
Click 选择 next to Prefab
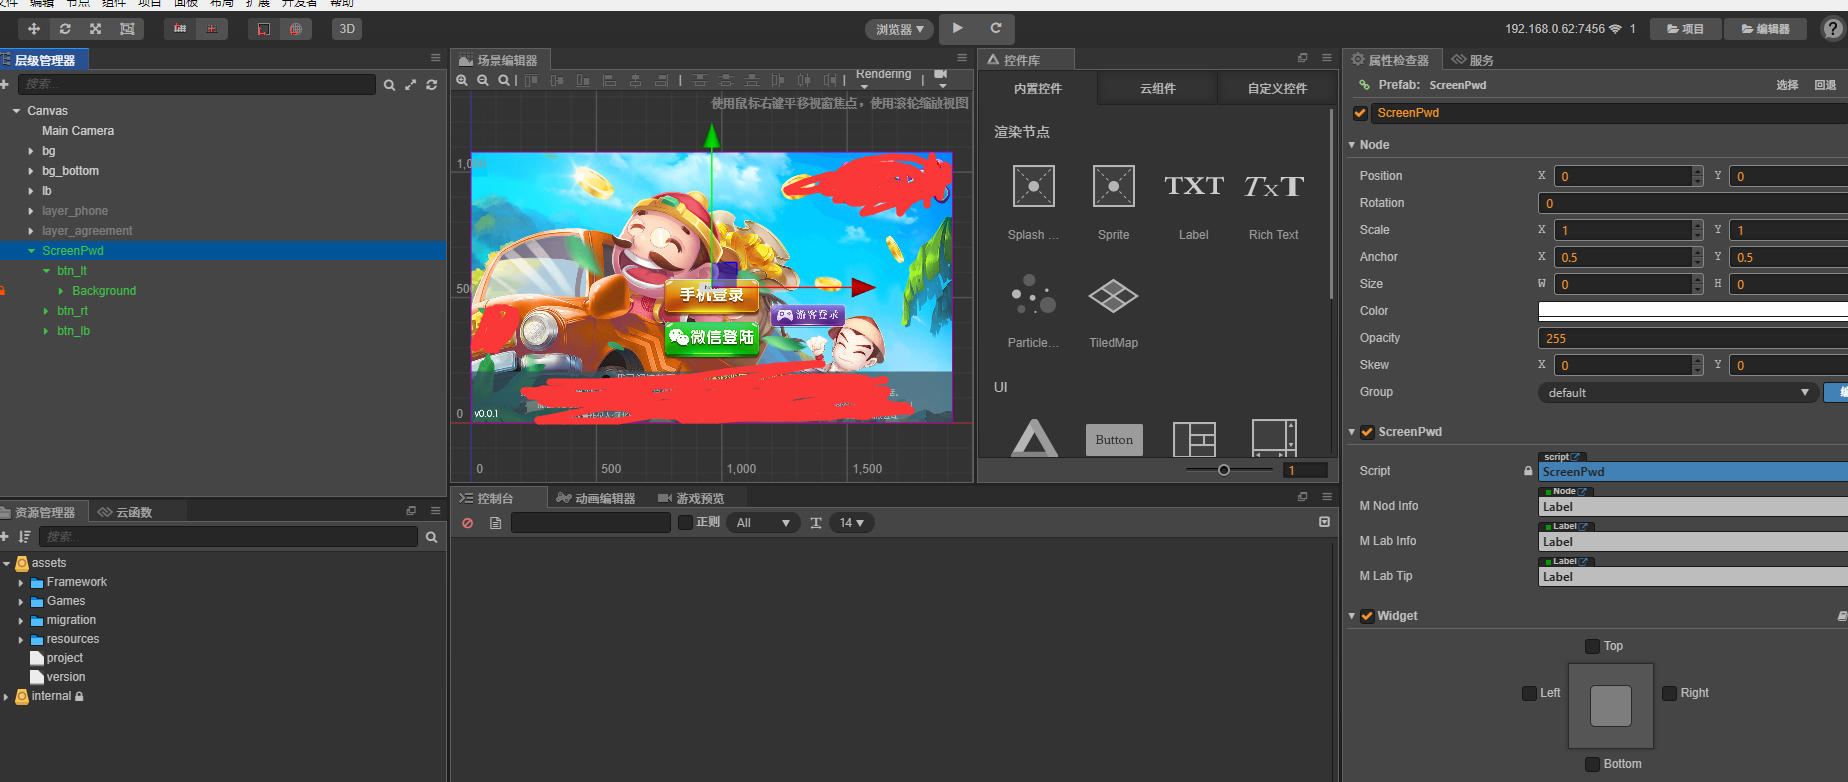(1787, 85)
